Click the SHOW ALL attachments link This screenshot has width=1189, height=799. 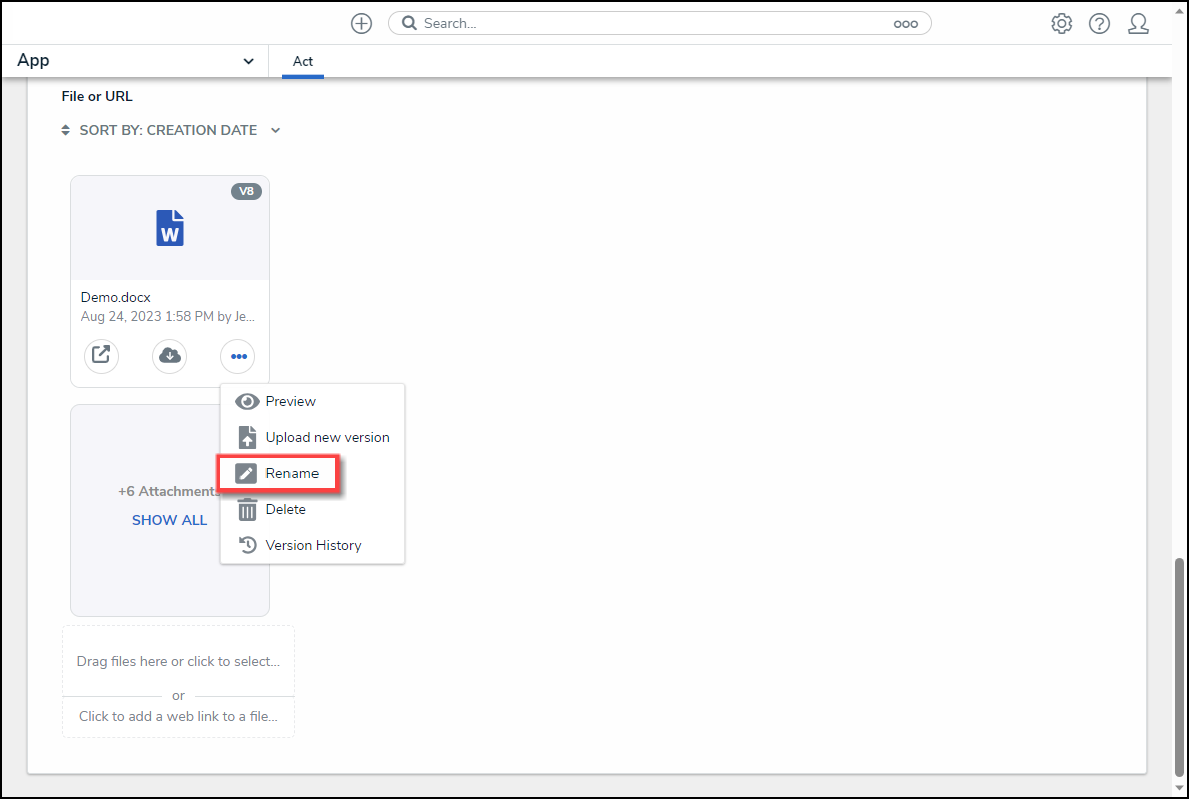coord(169,520)
